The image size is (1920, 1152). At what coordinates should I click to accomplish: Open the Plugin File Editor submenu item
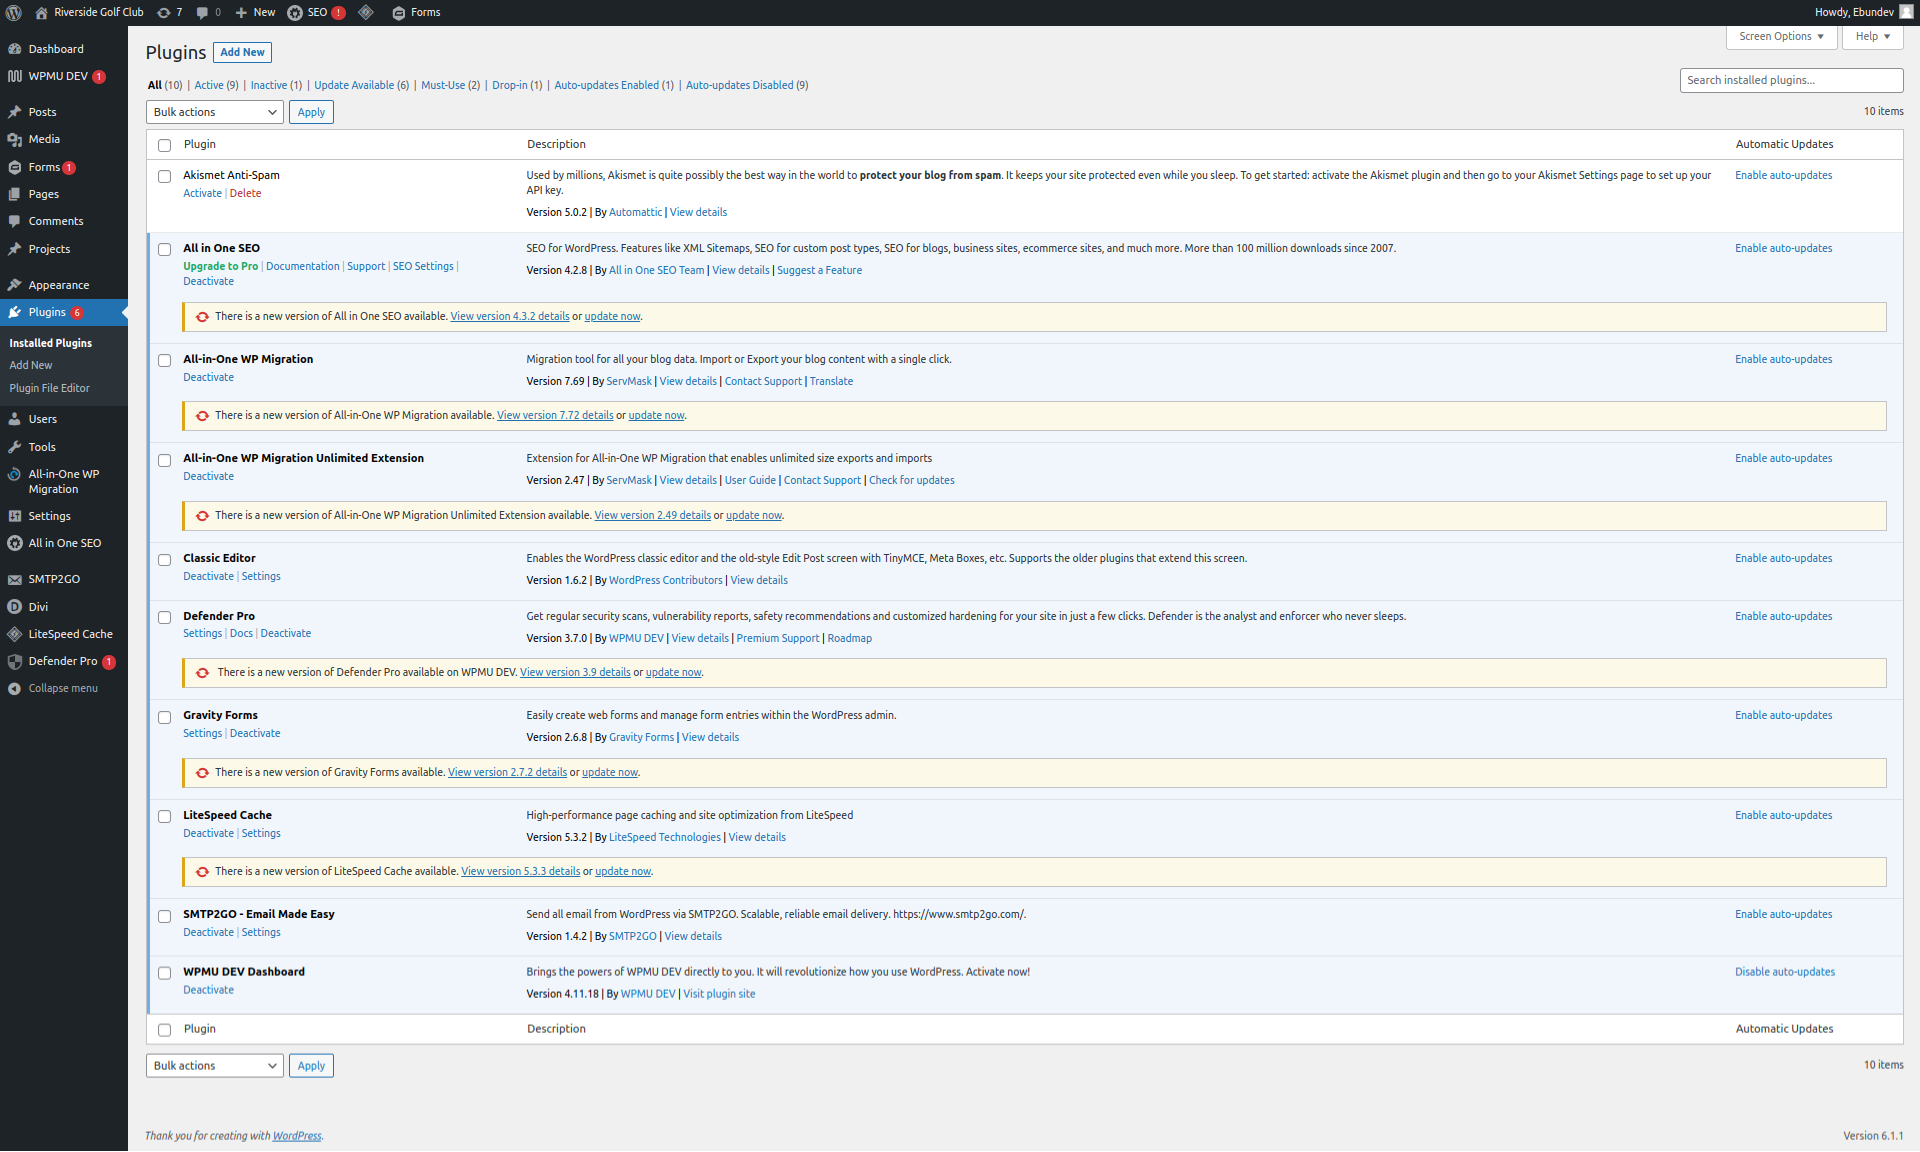coord(49,388)
